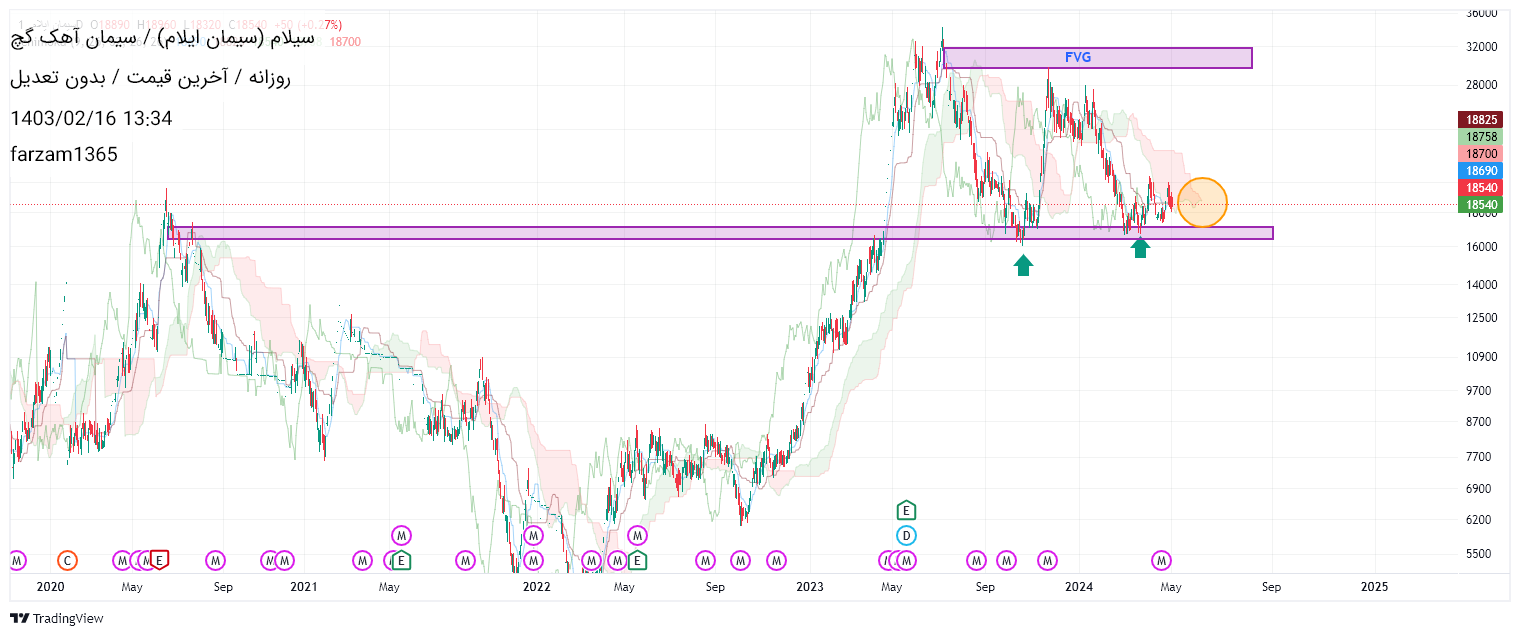Screen dimensions: 1520x636
Task: Click the orange C event marker near 2020
Action: 67,560
